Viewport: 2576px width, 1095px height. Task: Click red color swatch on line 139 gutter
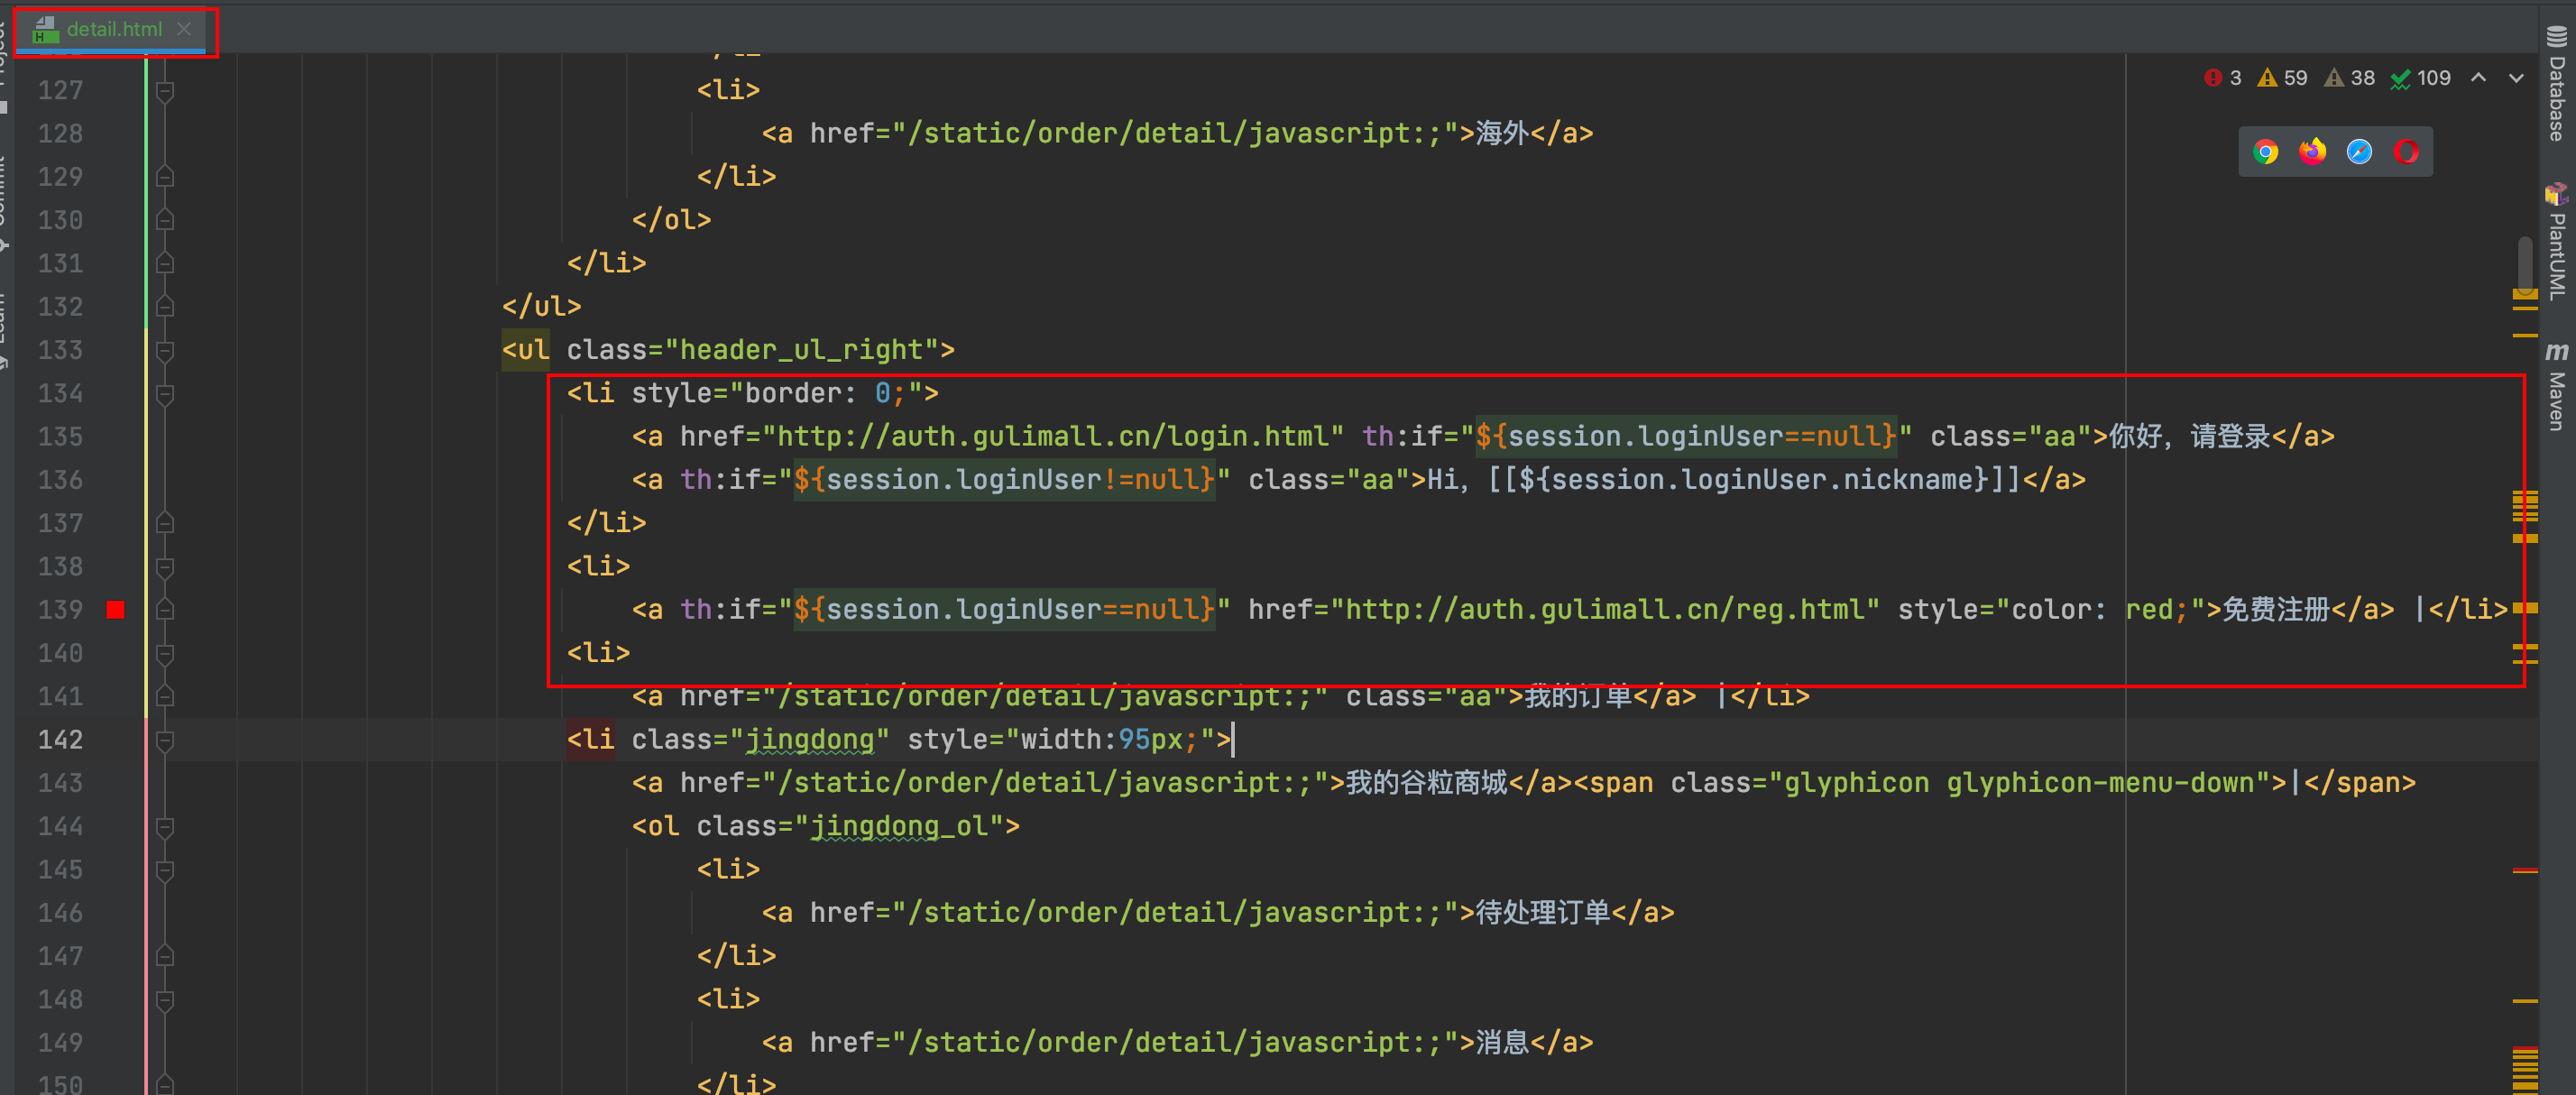point(116,610)
